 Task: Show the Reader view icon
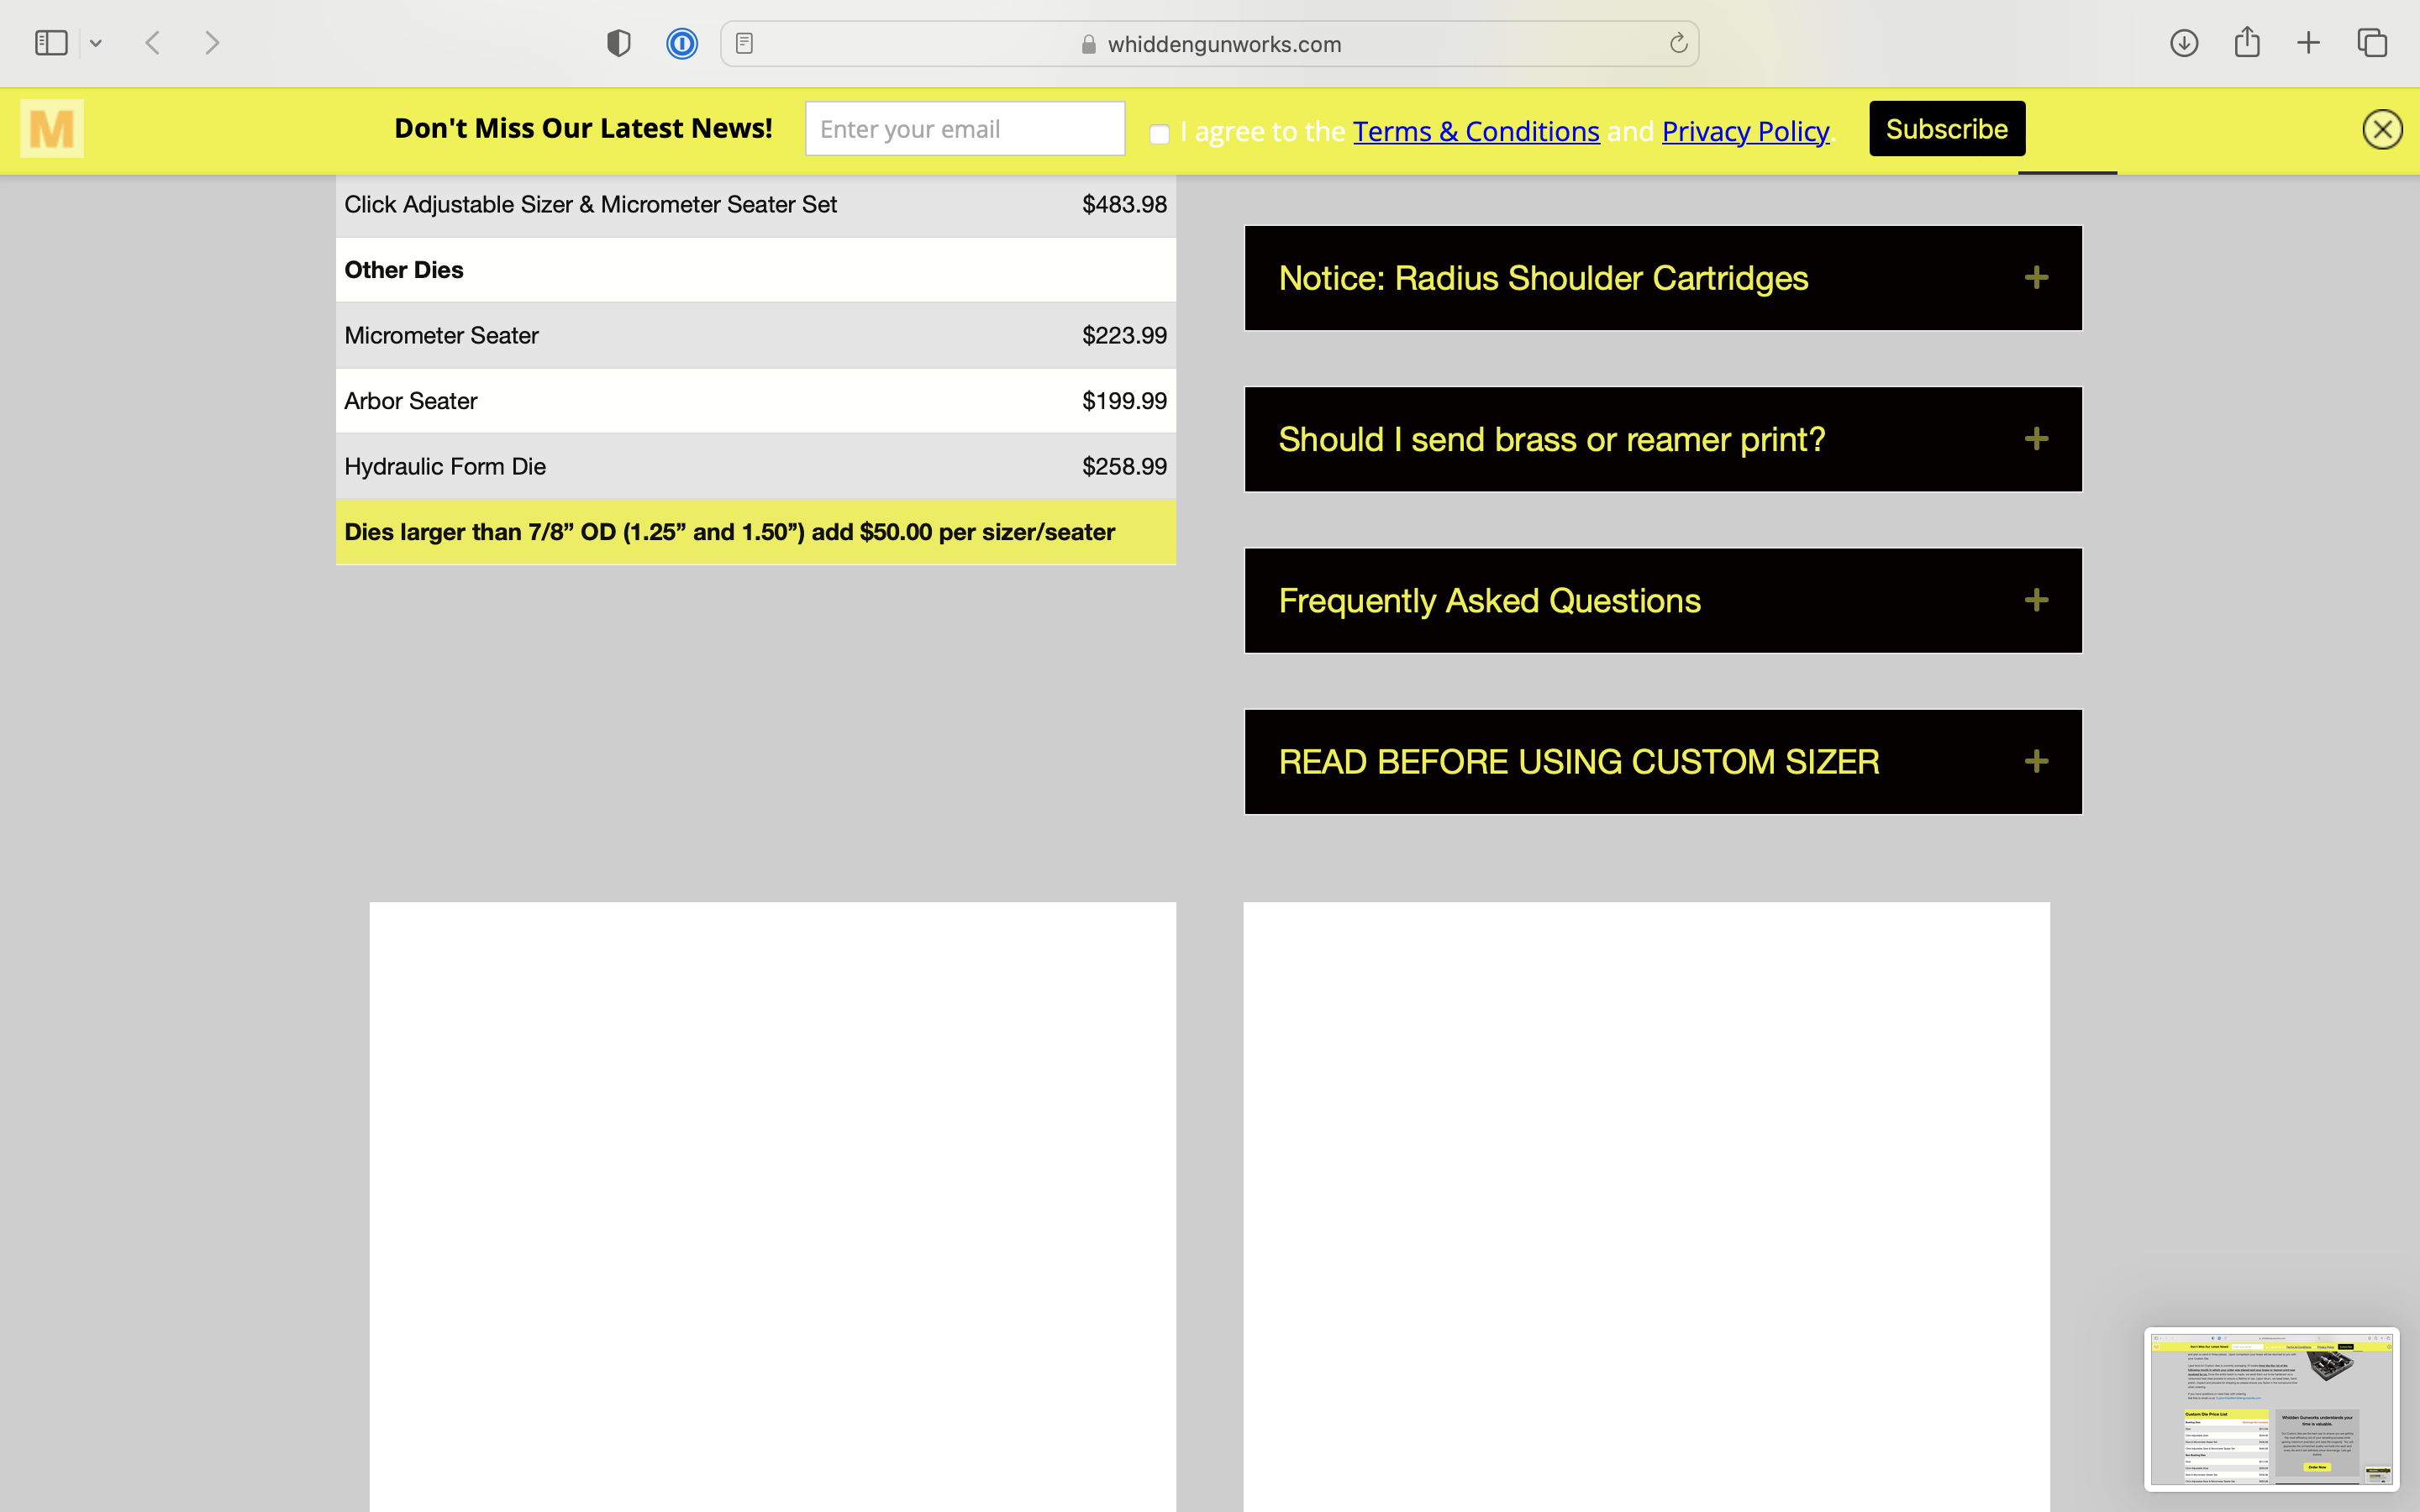coord(744,43)
